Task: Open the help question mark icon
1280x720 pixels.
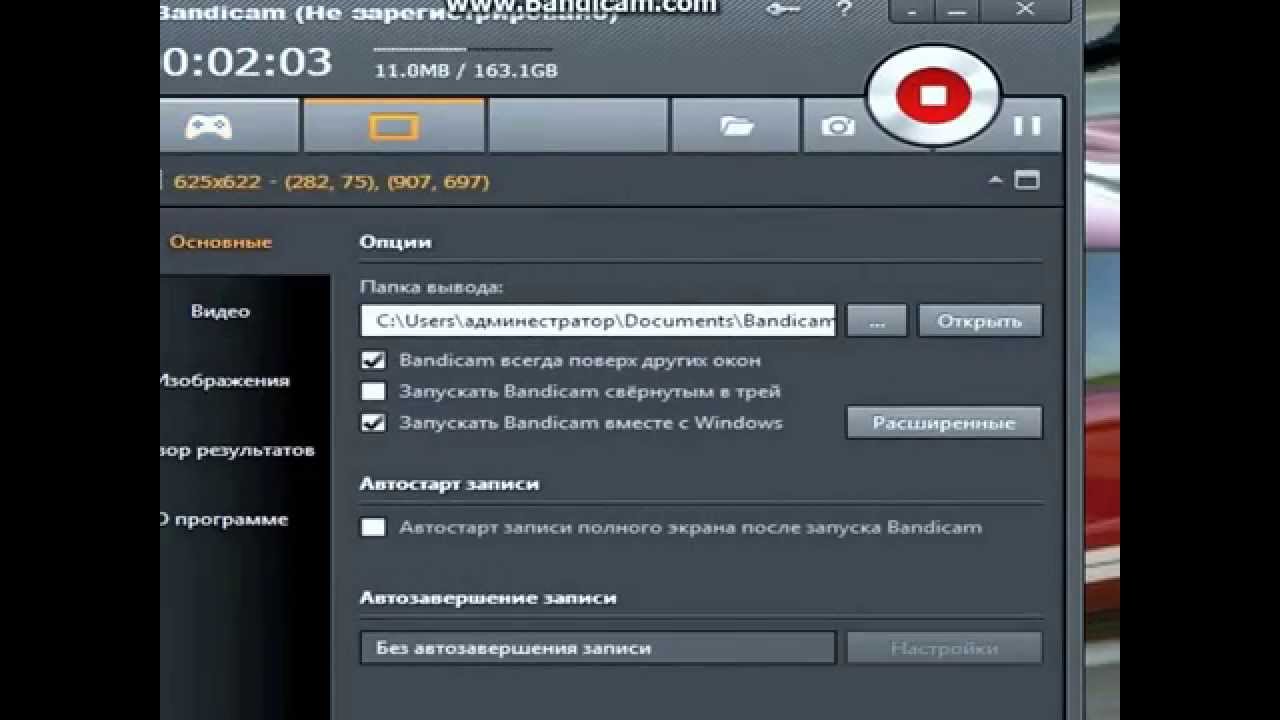Action: click(x=844, y=10)
